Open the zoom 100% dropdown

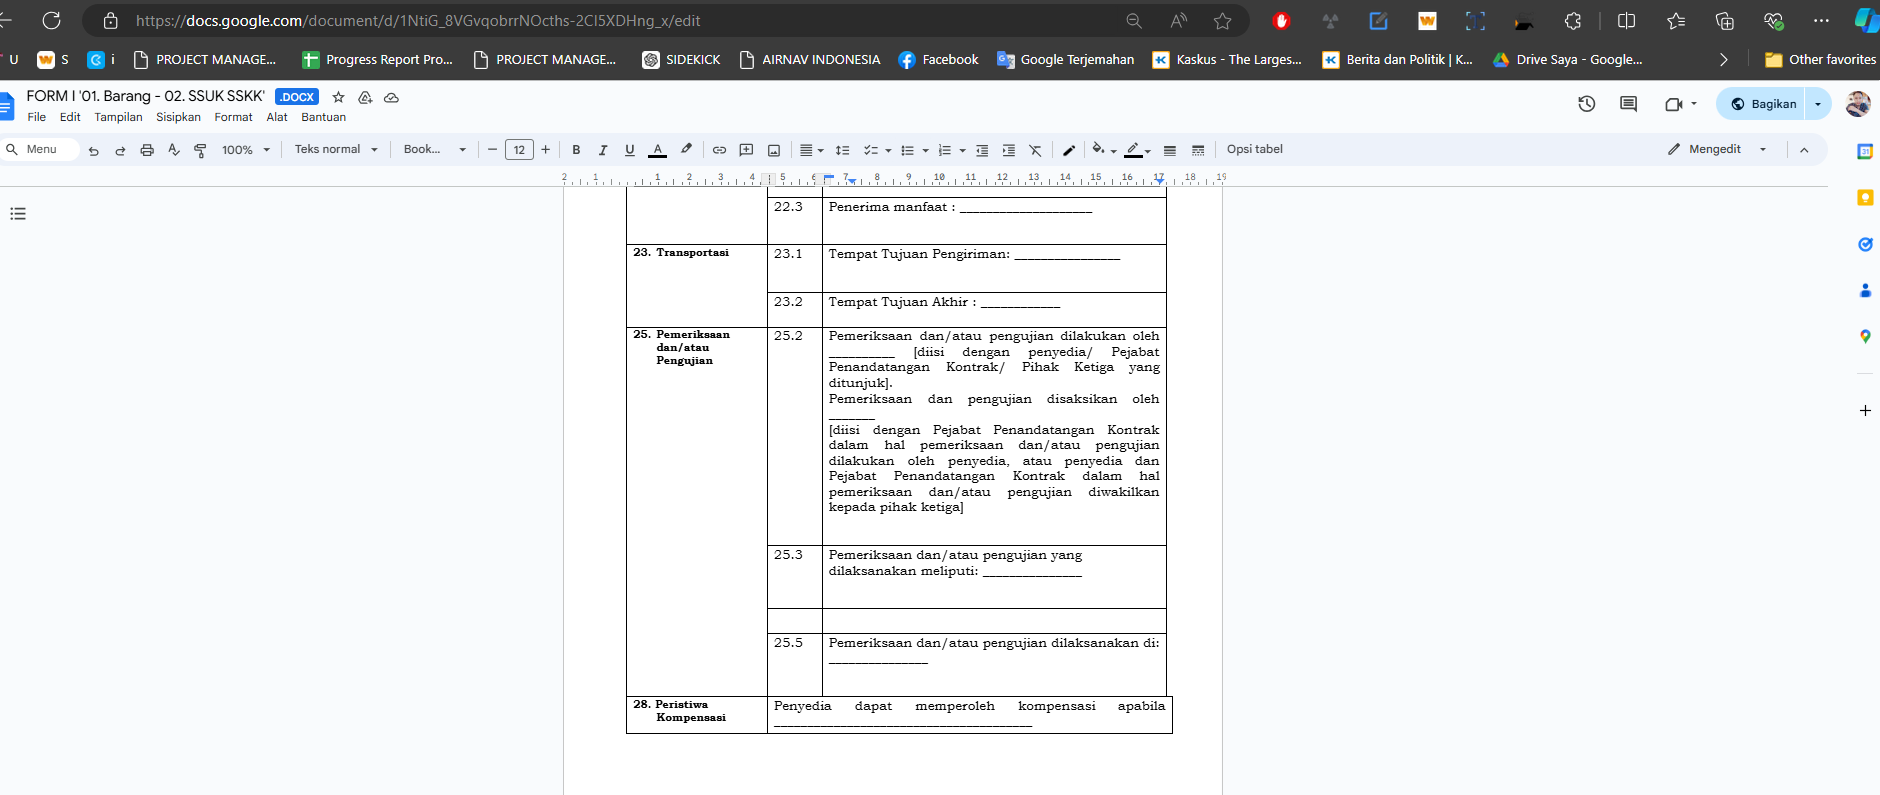coord(246,150)
